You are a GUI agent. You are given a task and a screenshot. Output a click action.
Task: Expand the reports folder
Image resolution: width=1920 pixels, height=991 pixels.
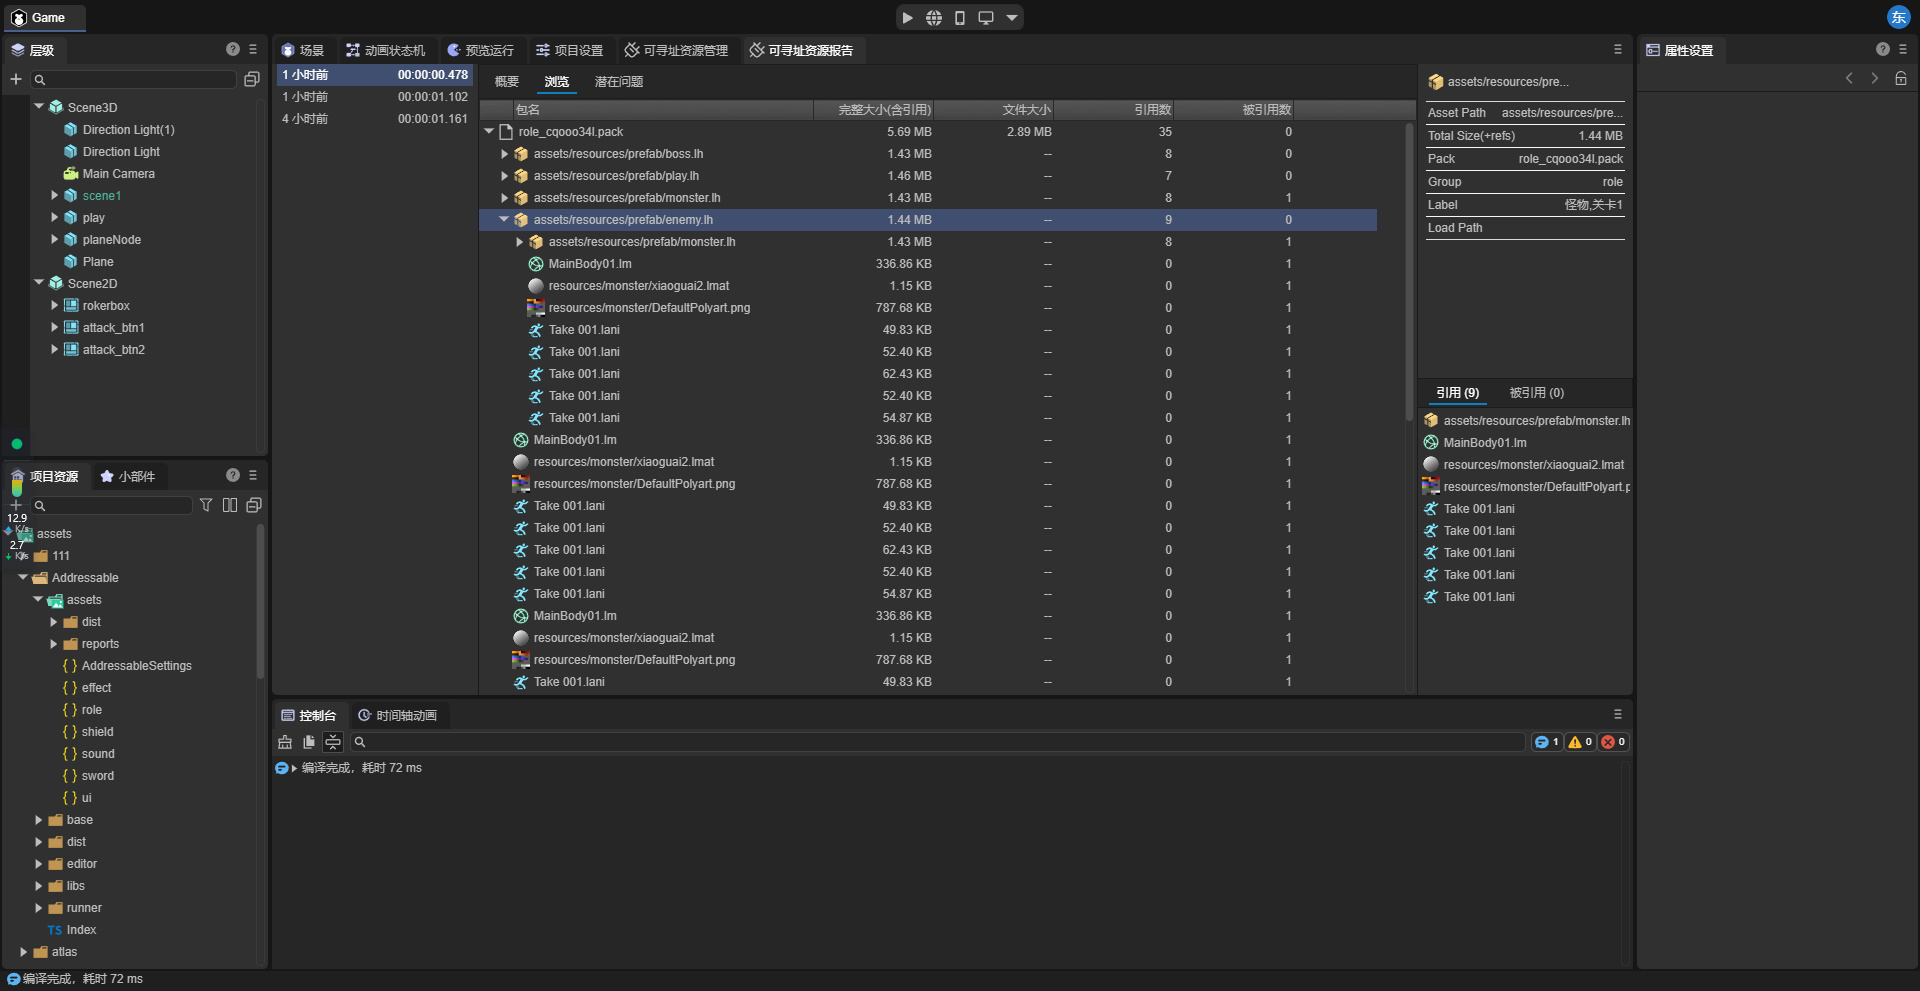53,643
